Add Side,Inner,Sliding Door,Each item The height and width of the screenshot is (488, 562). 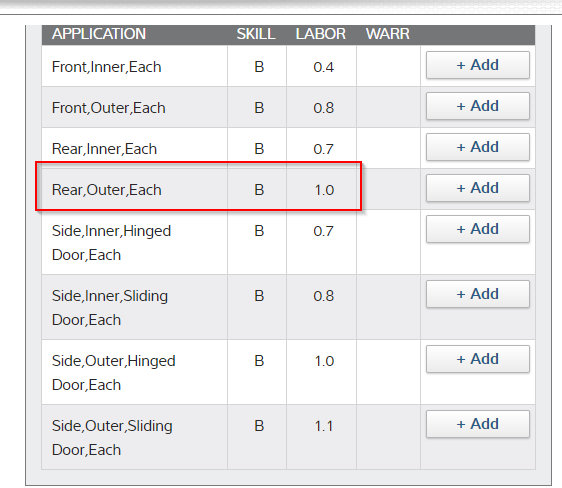(477, 294)
